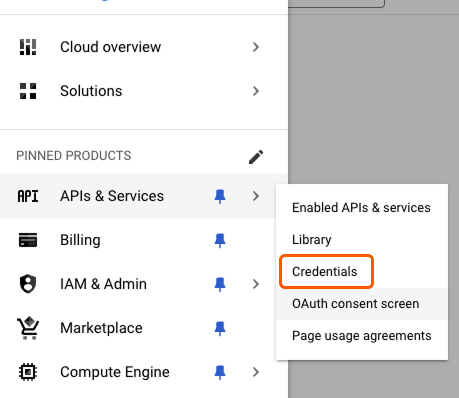Screen dimensions: 459x398
Task: Open Compute Engine label
Action: 115,372
